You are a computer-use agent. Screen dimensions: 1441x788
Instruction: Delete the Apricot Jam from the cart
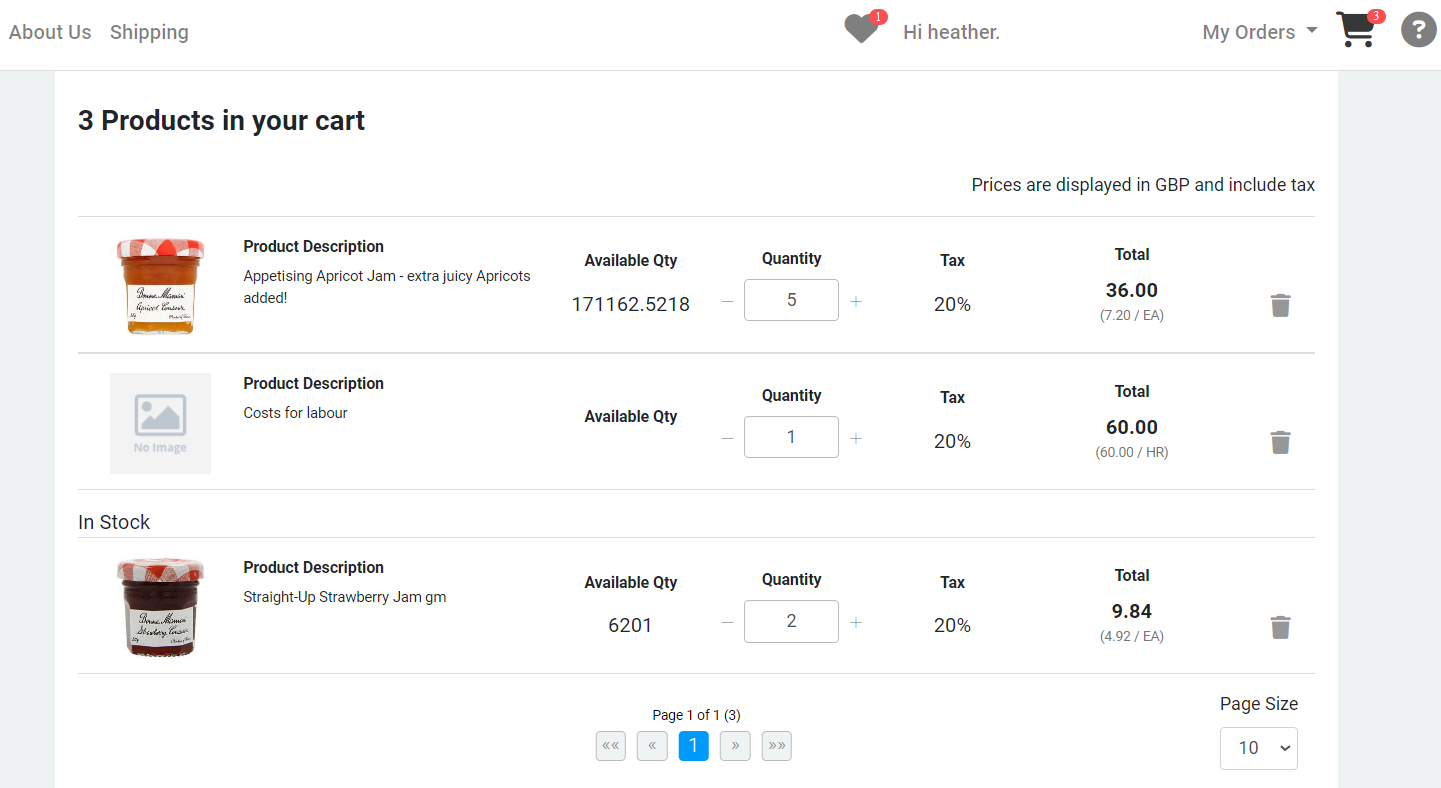click(x=1281, y=305)
